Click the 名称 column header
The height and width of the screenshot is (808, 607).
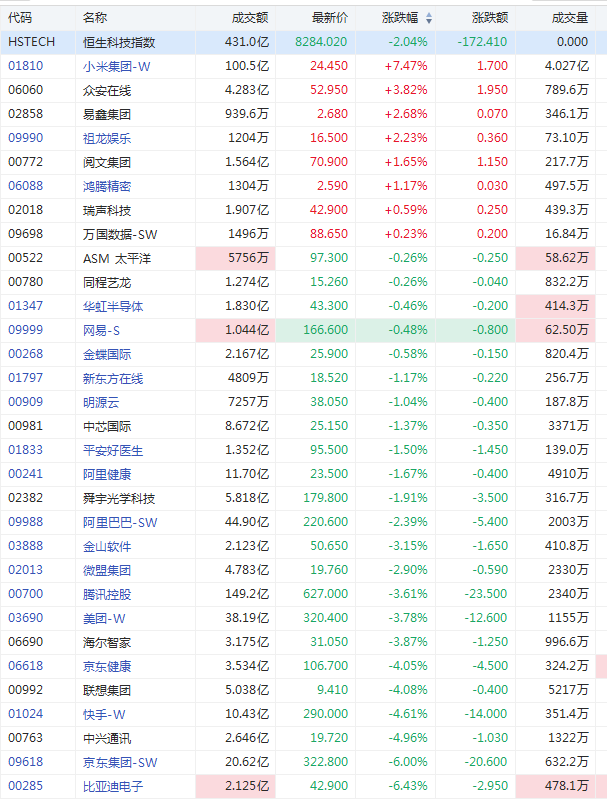click(x=95, y=18)
